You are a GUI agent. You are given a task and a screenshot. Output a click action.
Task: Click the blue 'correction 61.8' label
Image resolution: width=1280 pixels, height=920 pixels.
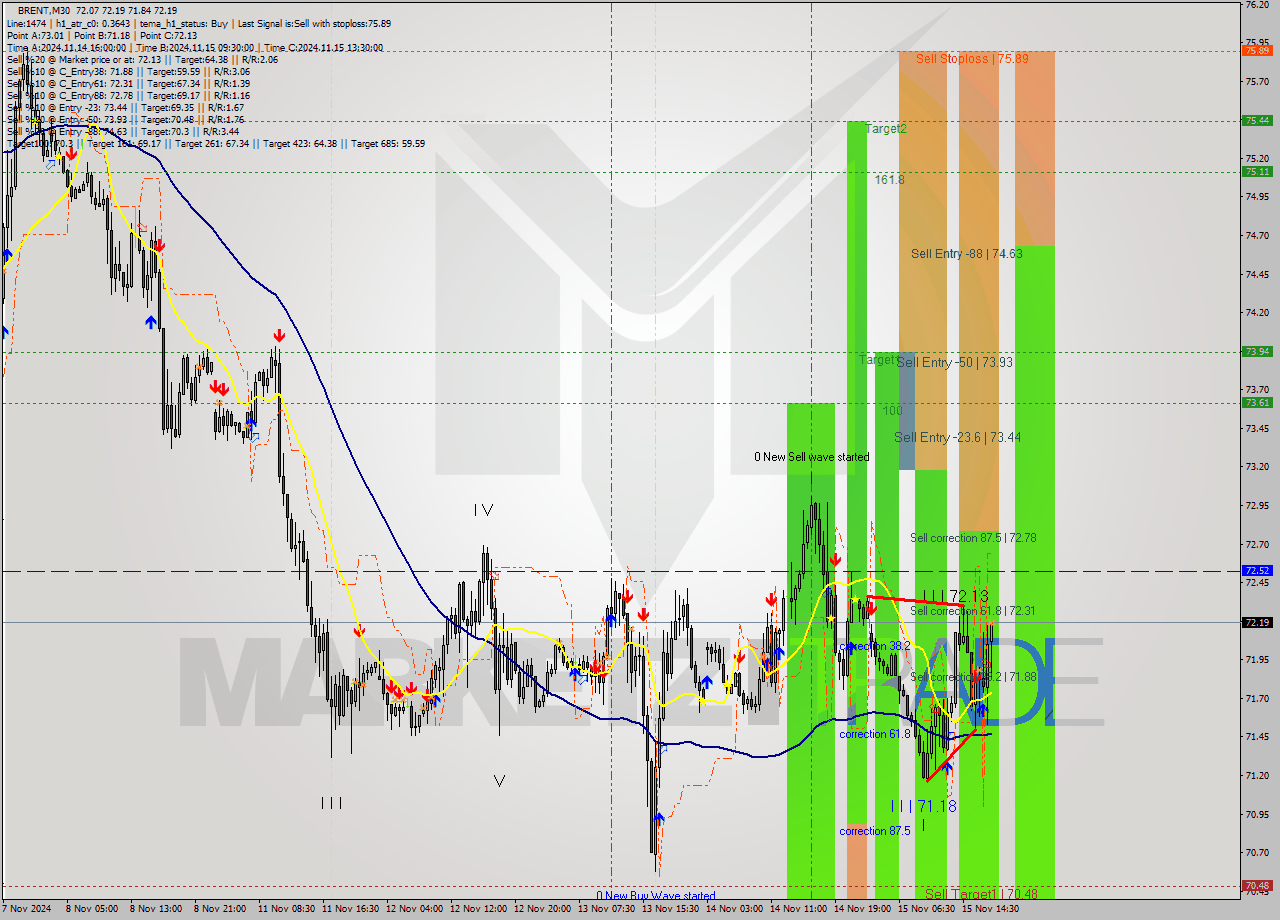875,734
